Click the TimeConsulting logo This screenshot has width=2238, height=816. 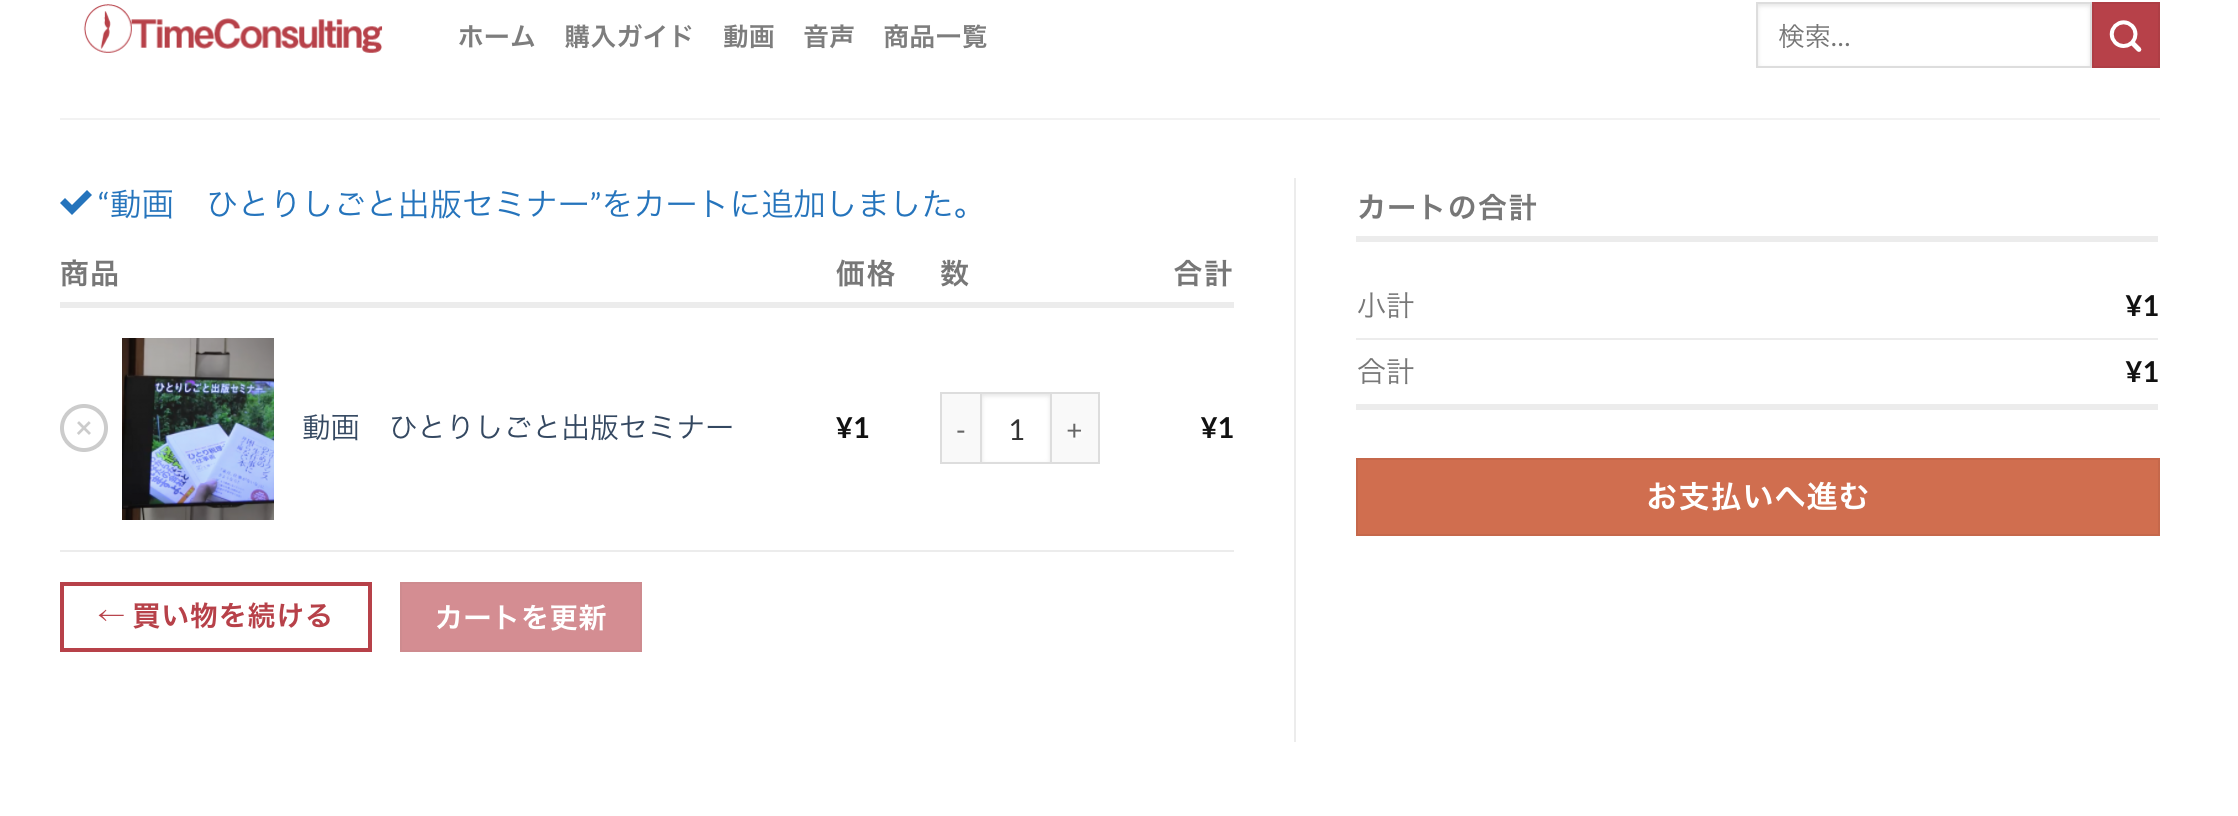pyautogui.click(x=234, y=32)
